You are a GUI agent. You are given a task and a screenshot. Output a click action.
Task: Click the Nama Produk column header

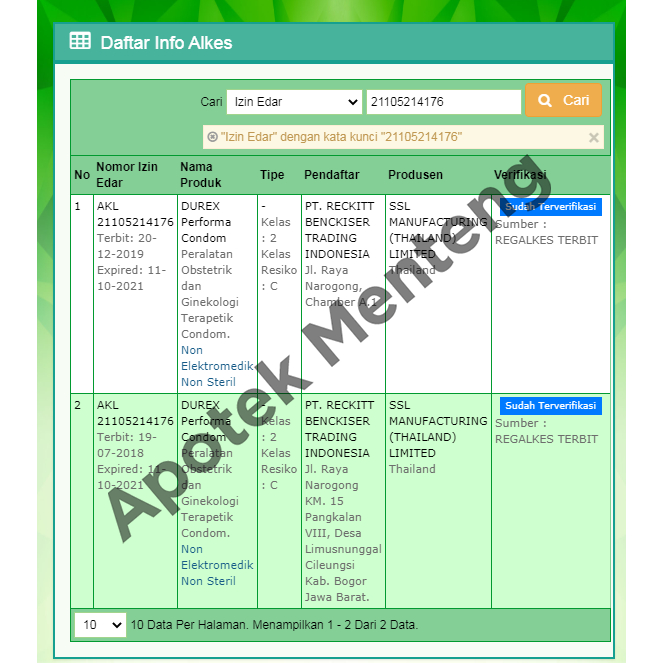tap(200, 175)
